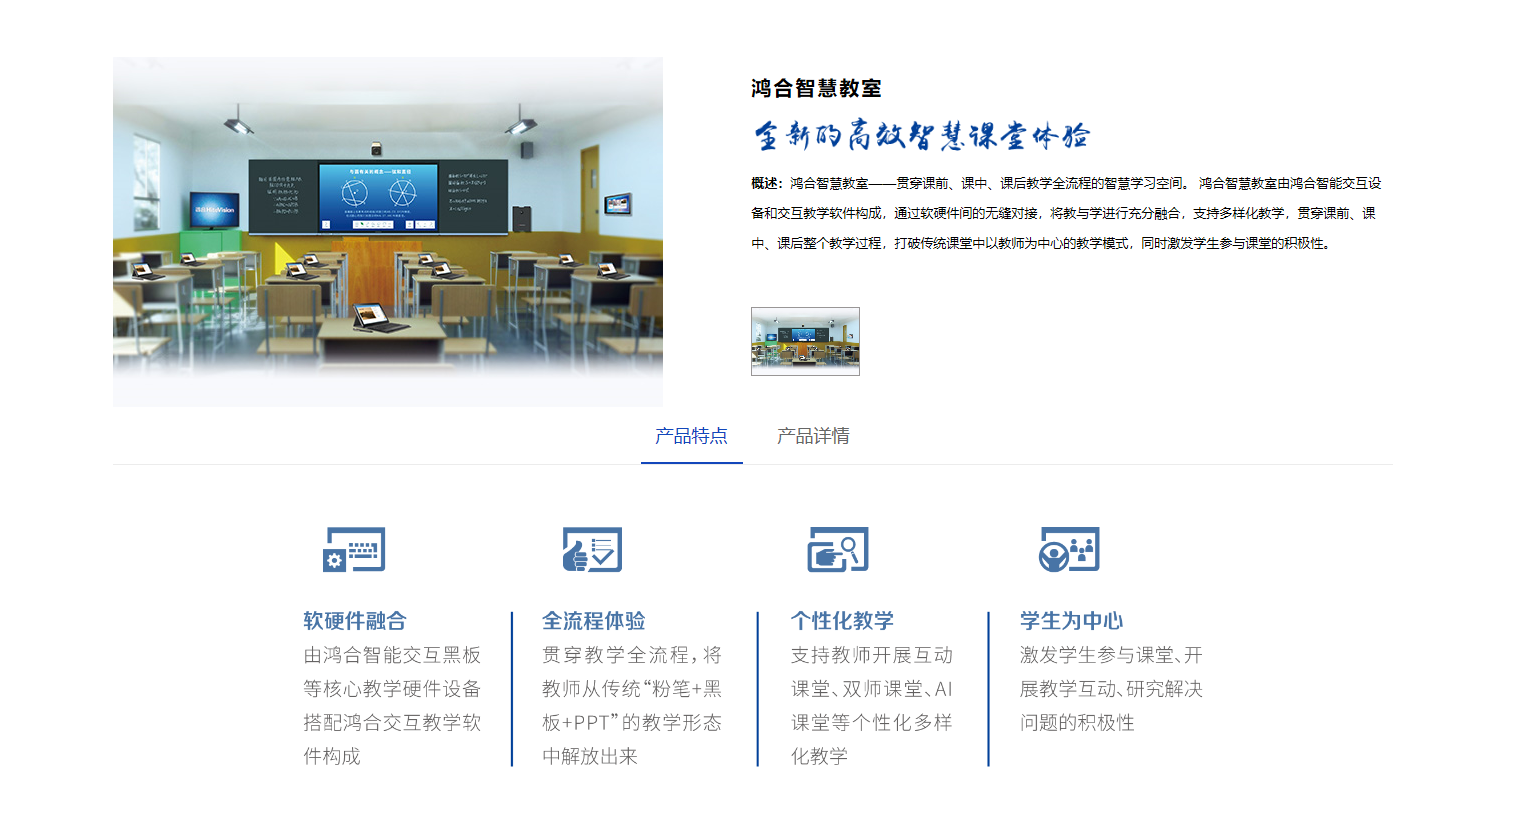Click the text 激发学生参与课堂、开
The height and width of the screenshot is (834, 1521).
pyautogui.click(x=1111, y=655)
